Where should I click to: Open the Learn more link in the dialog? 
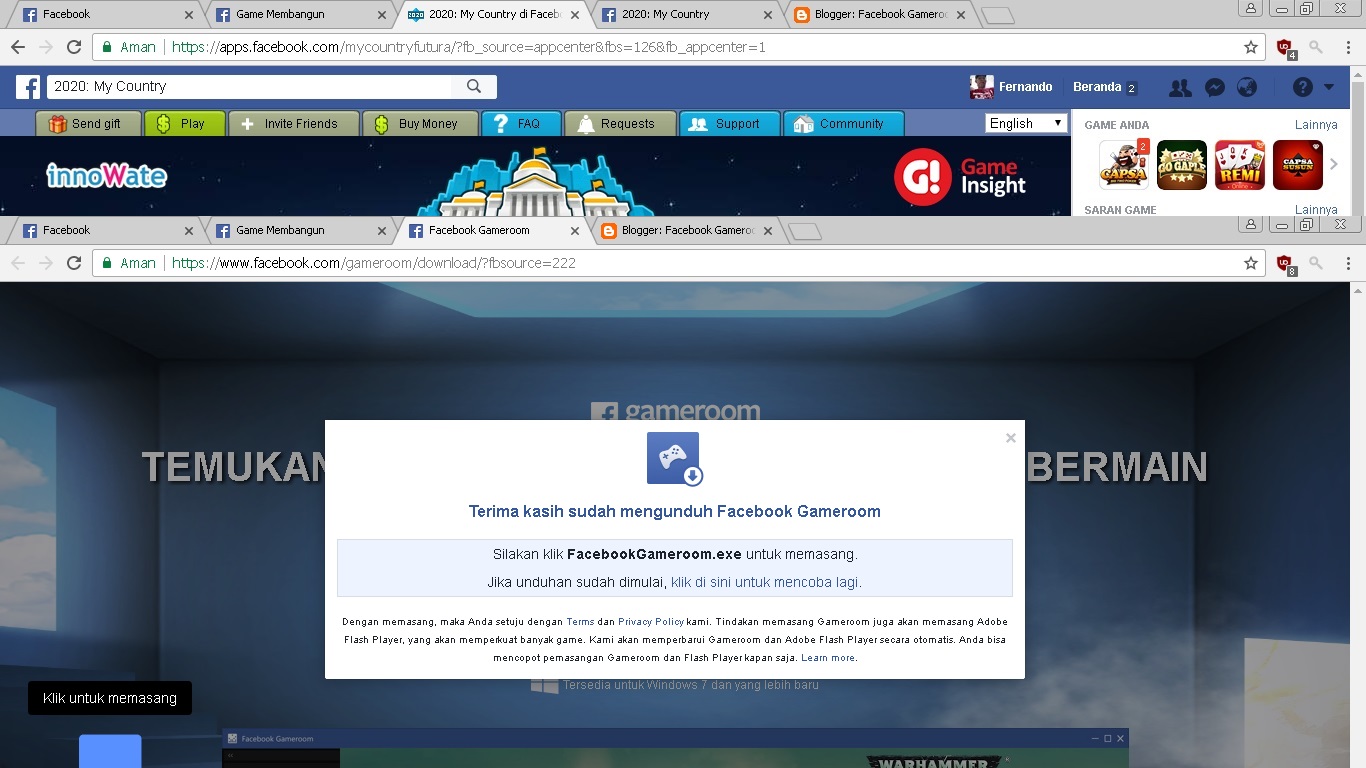tap(827, 657)
